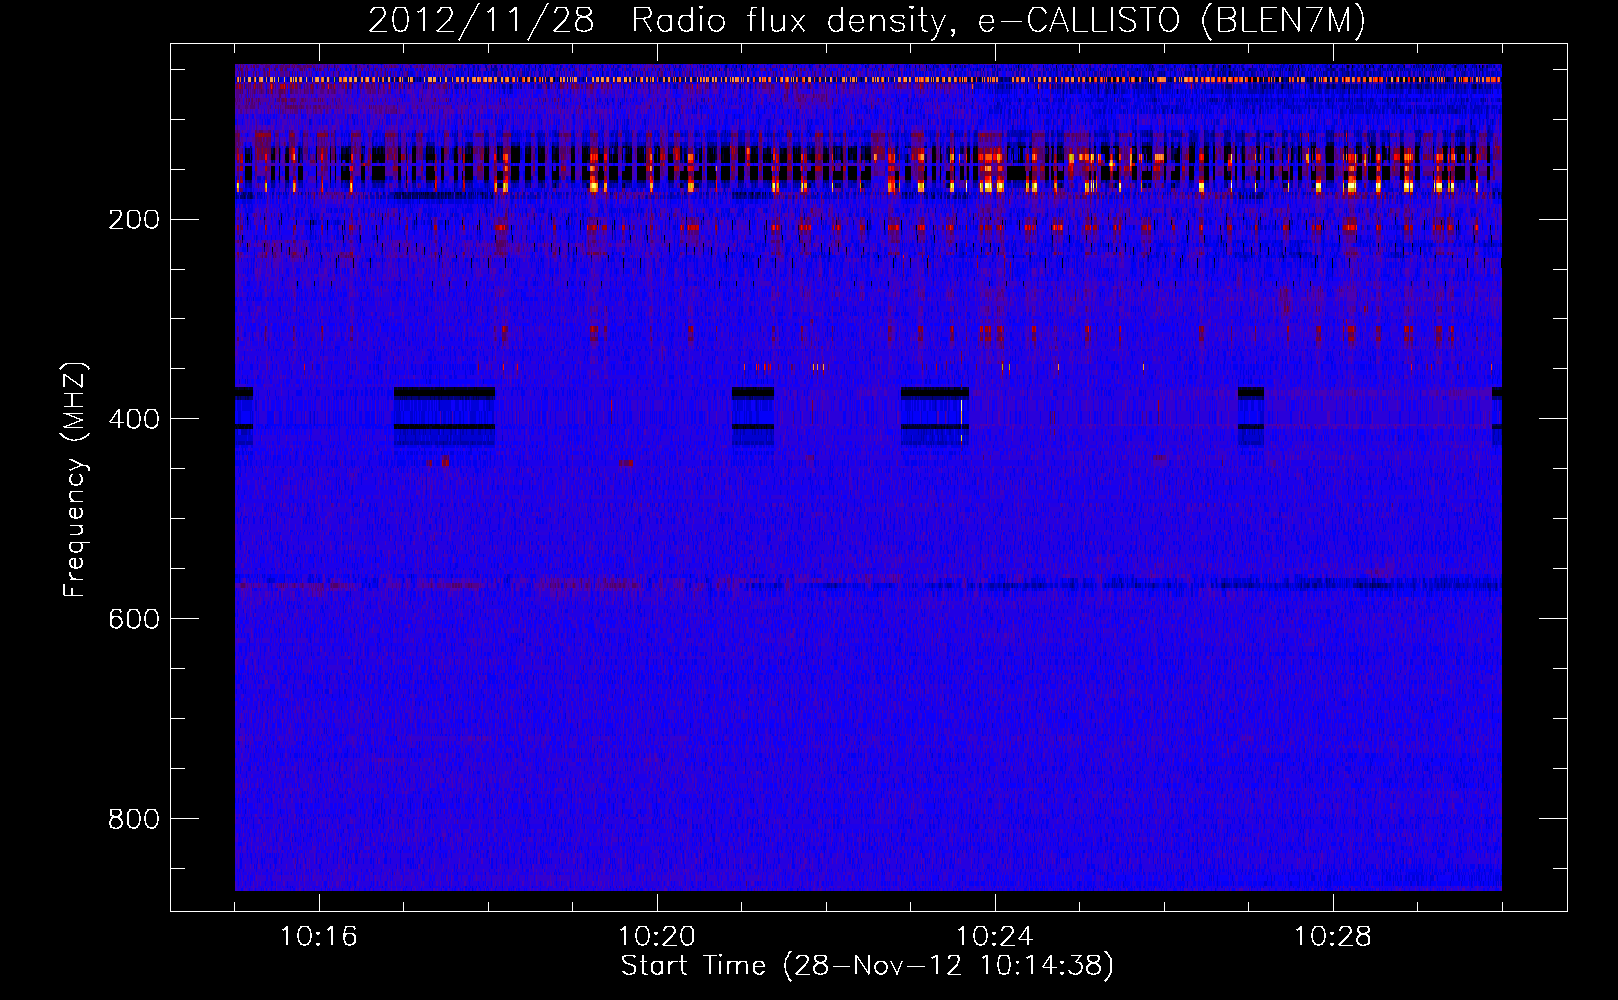Click the 10:16 time tick label
The width and height of the screenshot is (1618, 1000).
tap(319, 937)
